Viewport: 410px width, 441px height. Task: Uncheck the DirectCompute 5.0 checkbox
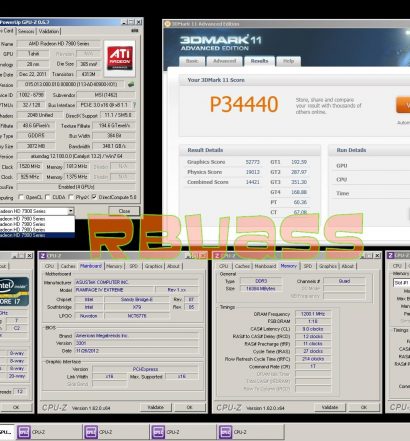[94, 197]
